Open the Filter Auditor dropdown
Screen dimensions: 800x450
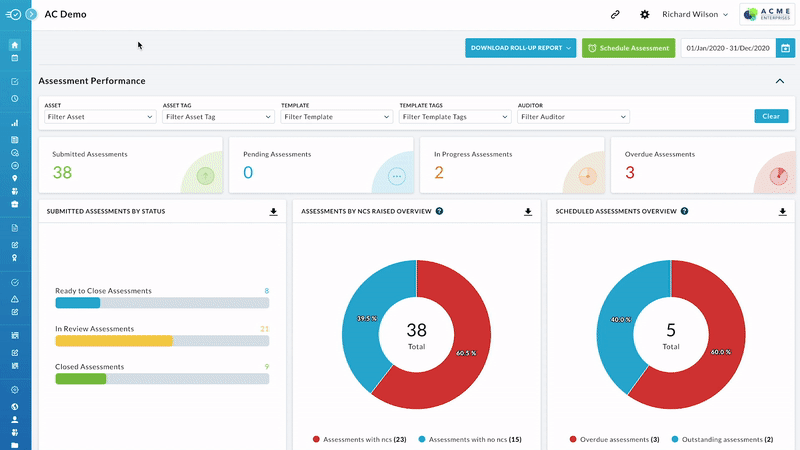(573, 117)
